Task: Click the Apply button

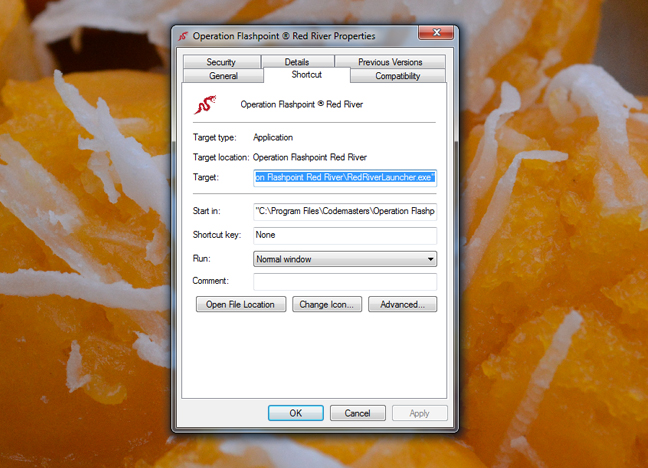Action: (x=419, y=413)
